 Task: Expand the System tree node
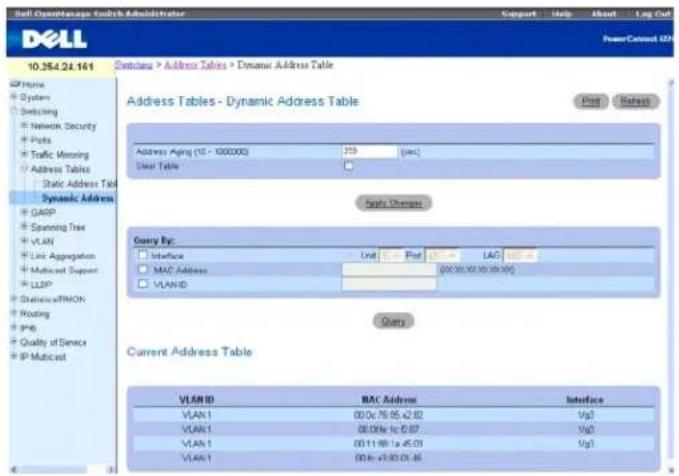(14, 97)
